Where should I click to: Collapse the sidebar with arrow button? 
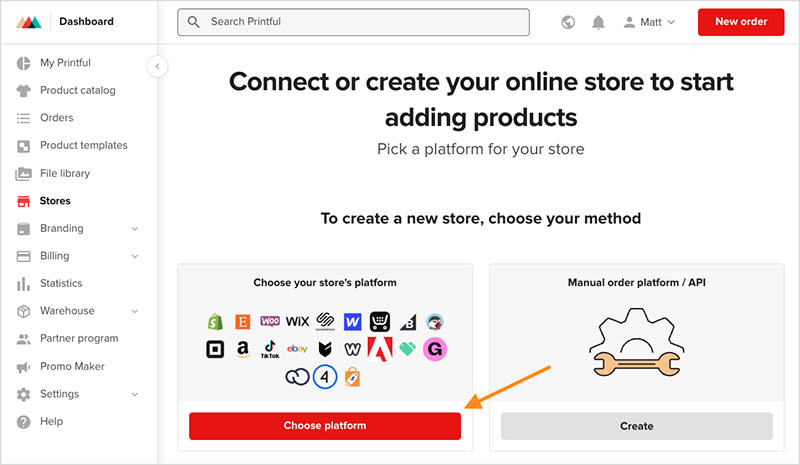pyautogui.click(x=157, y=66)
